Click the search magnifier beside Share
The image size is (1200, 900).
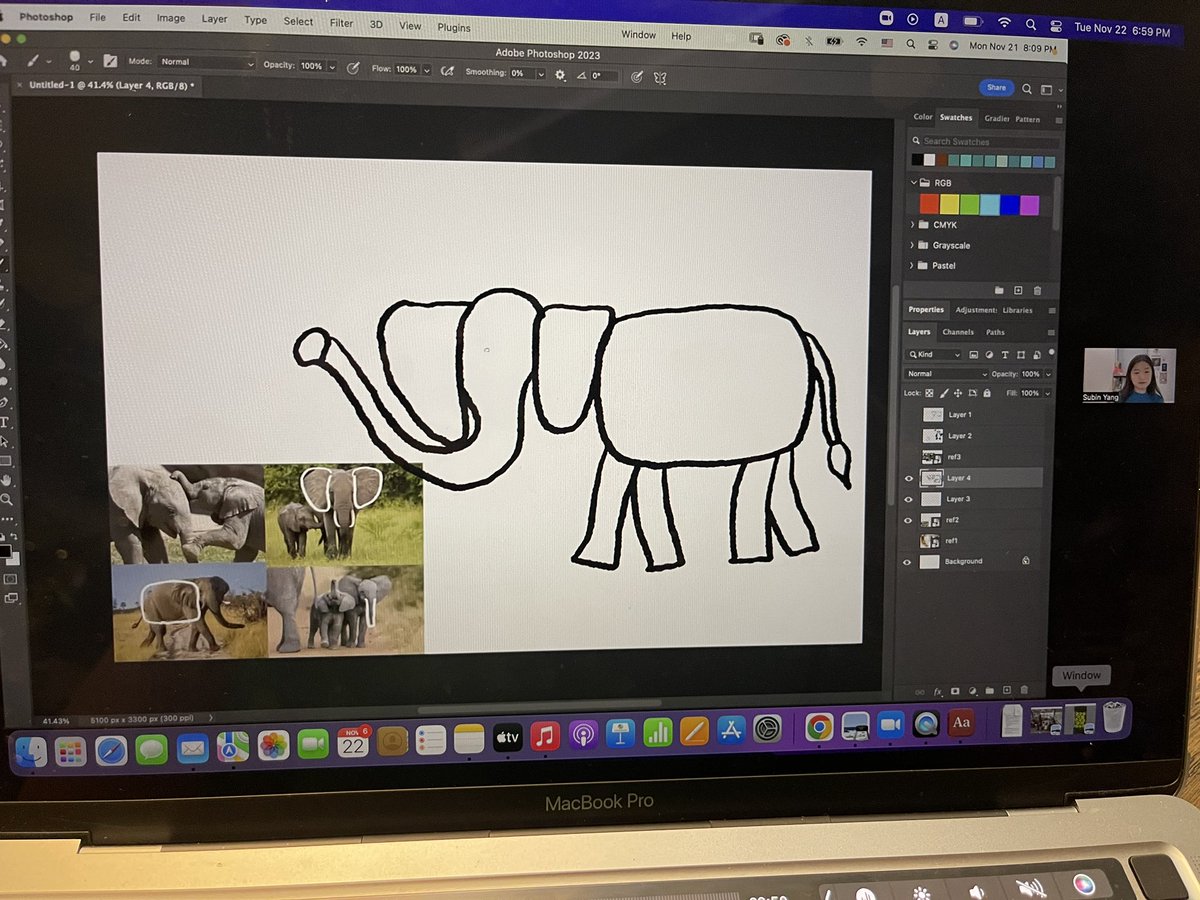point(1027,89)
